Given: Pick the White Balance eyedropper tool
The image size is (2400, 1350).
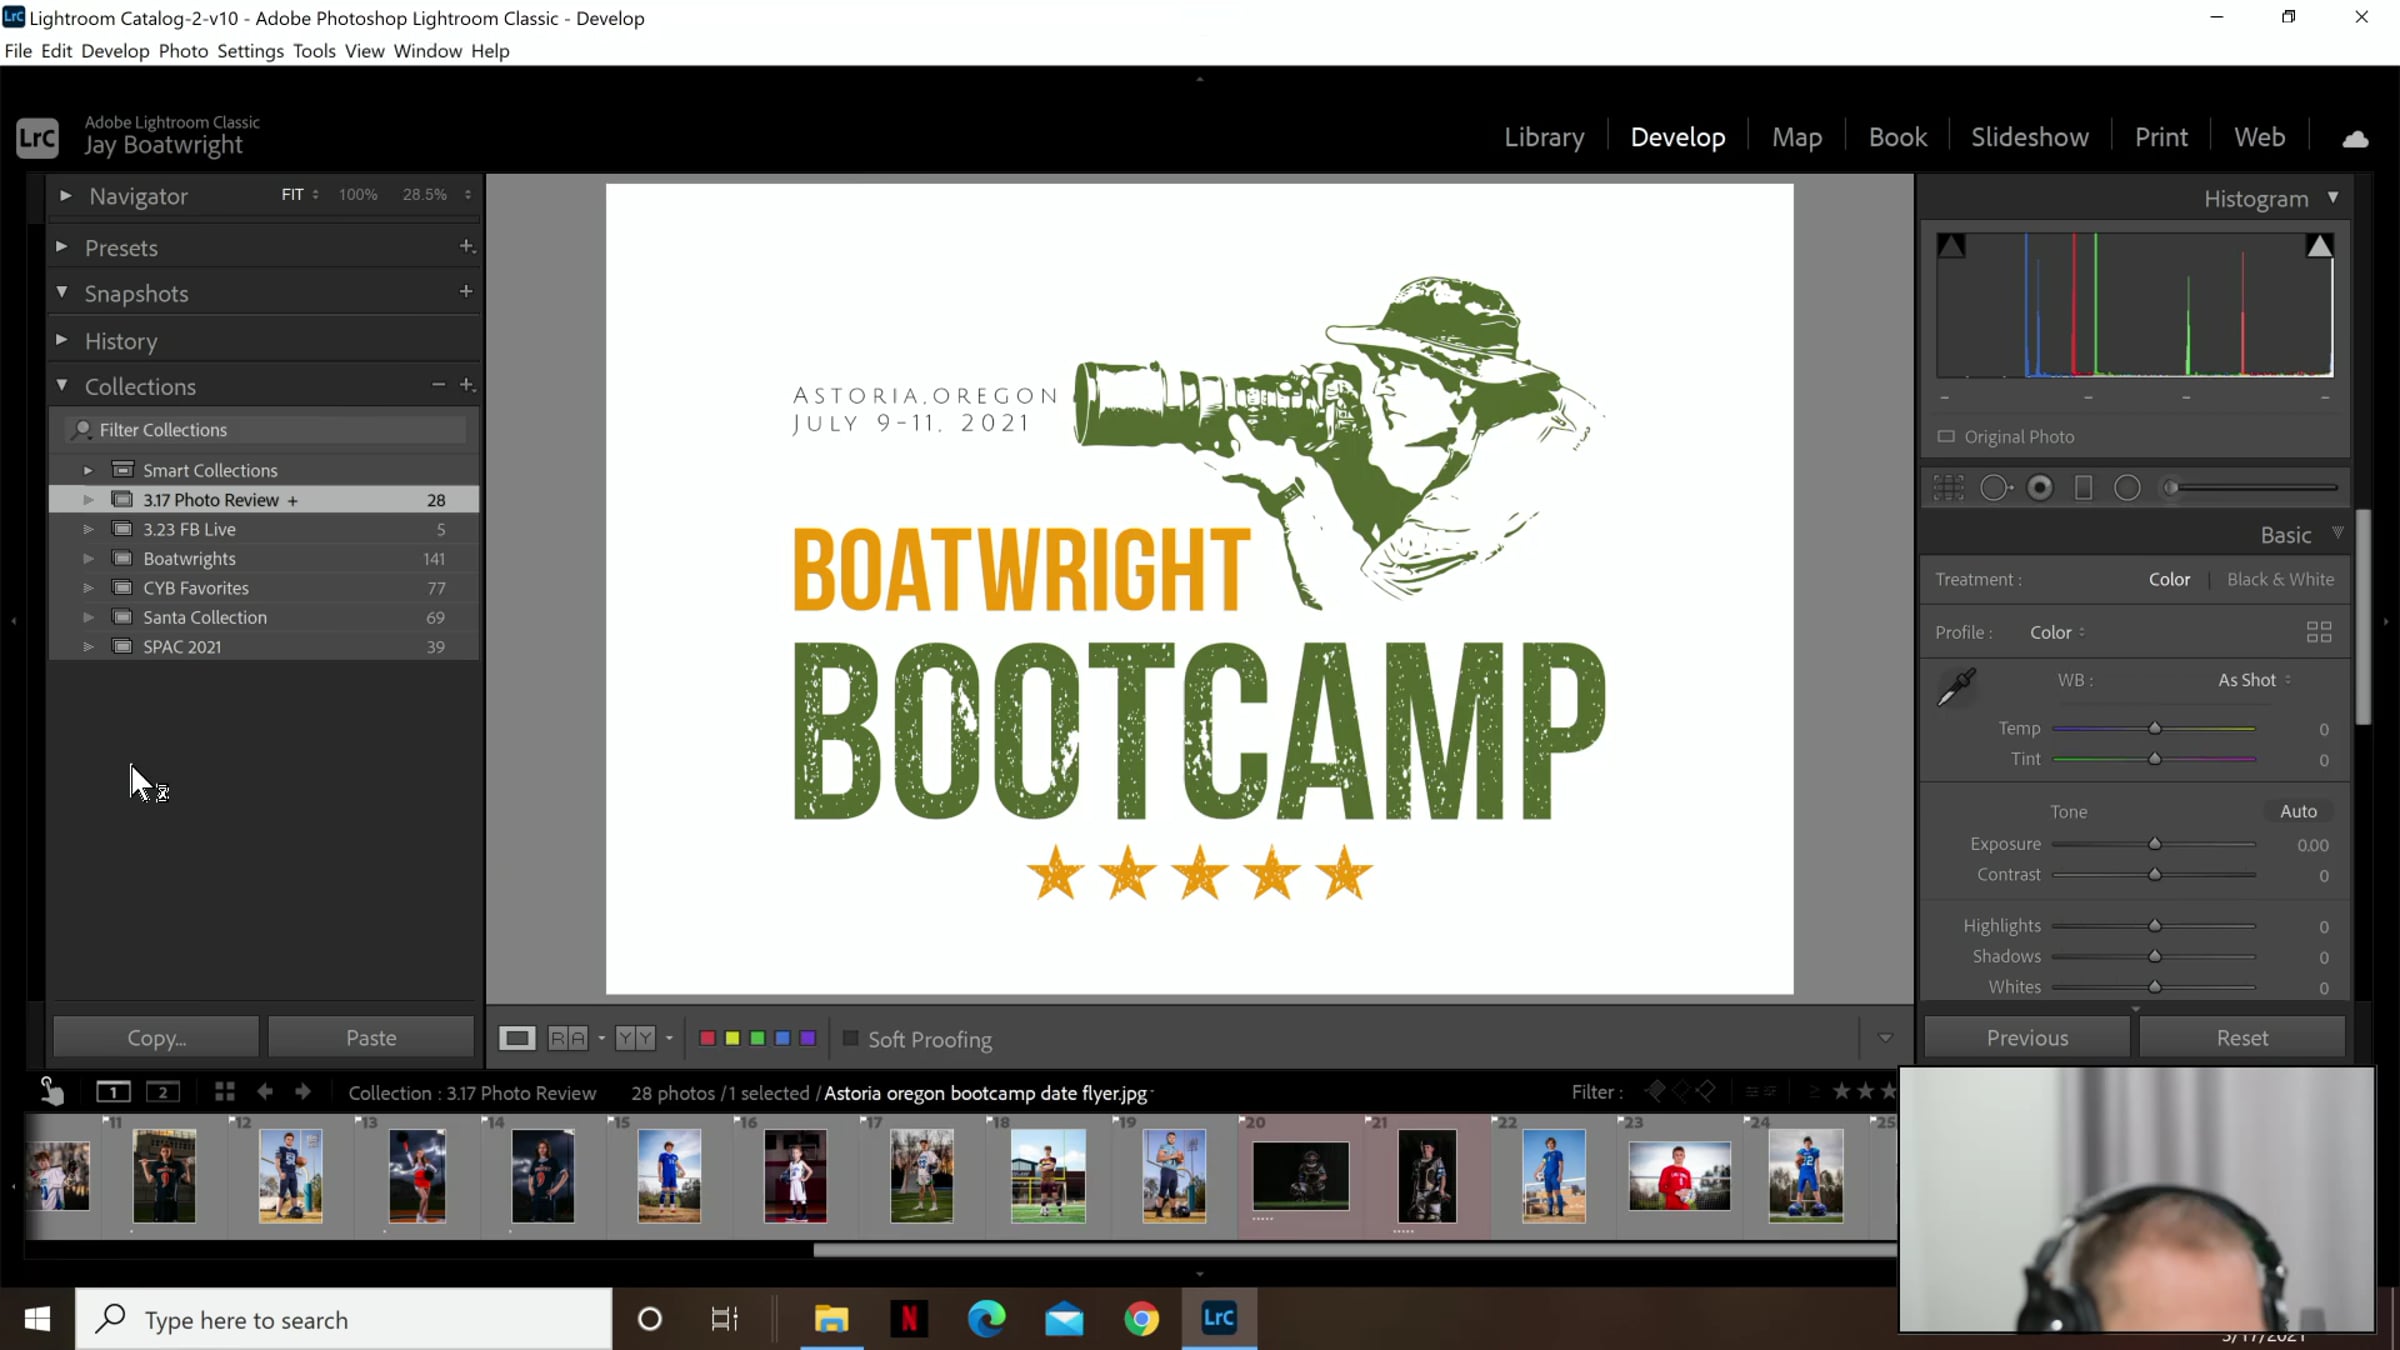Looking at the screenshot, I should click(x=1956, y=688).
